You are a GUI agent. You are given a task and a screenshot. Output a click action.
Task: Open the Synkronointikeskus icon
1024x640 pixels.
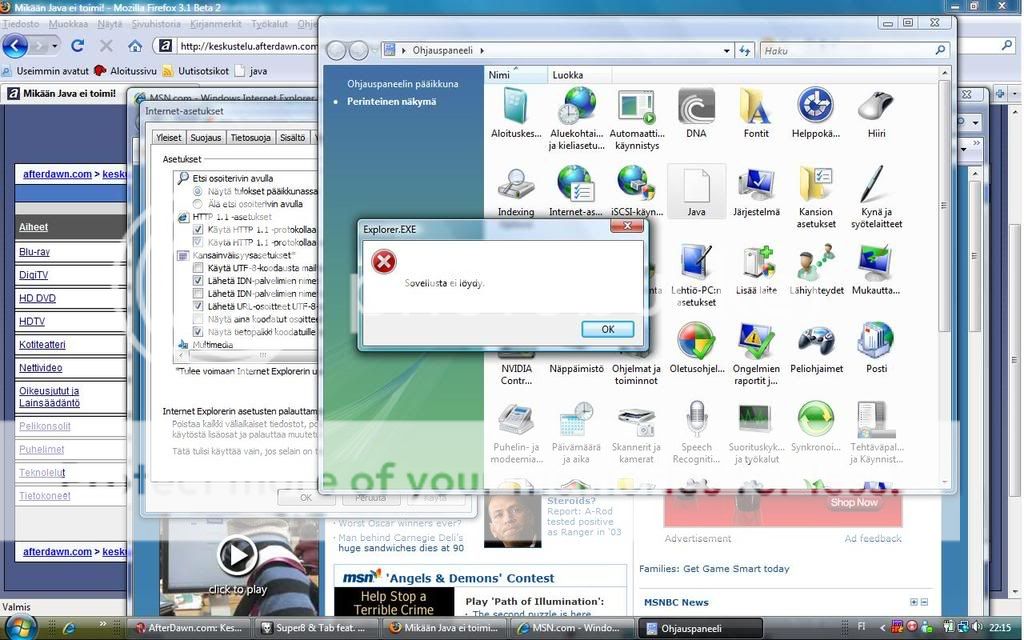pyautogui.click(x=816, y=426)
